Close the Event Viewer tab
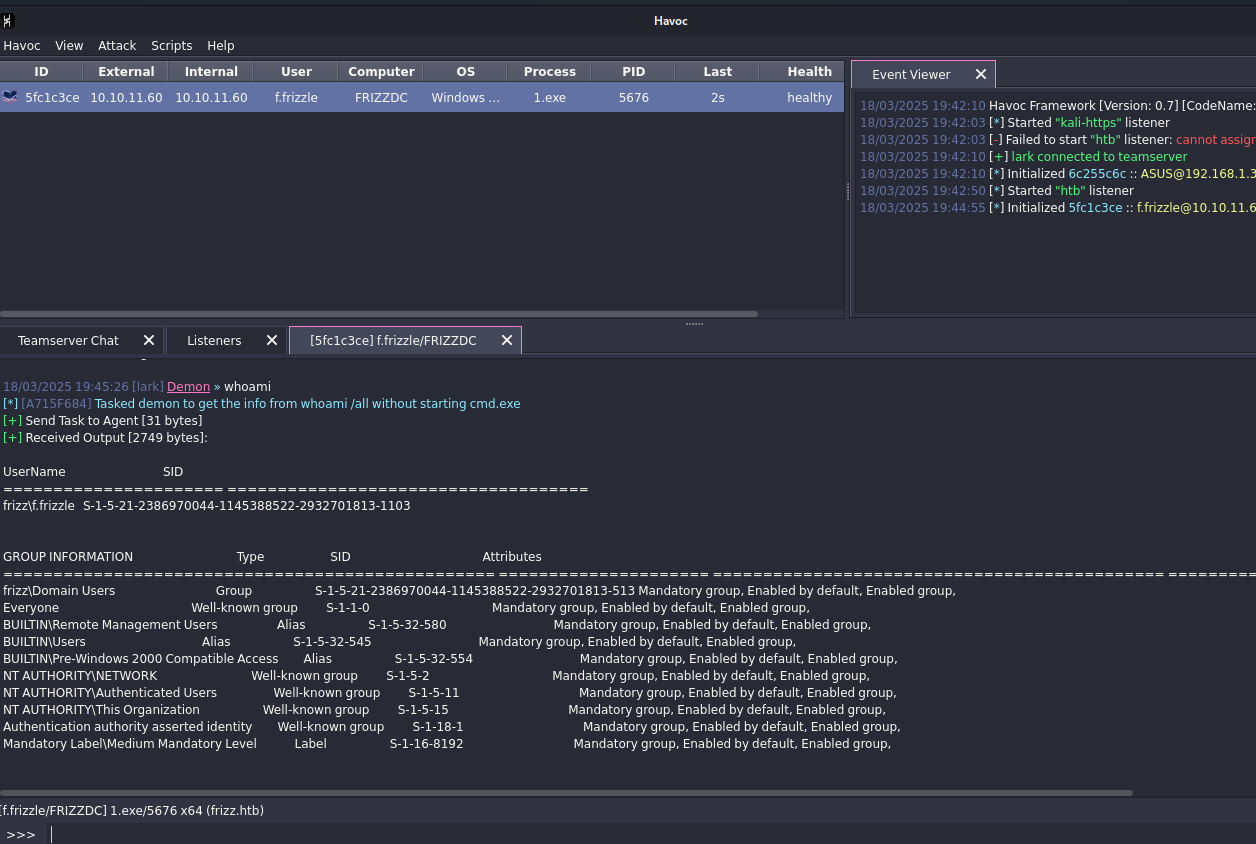1256x844 pixels. tap(981, 74)
